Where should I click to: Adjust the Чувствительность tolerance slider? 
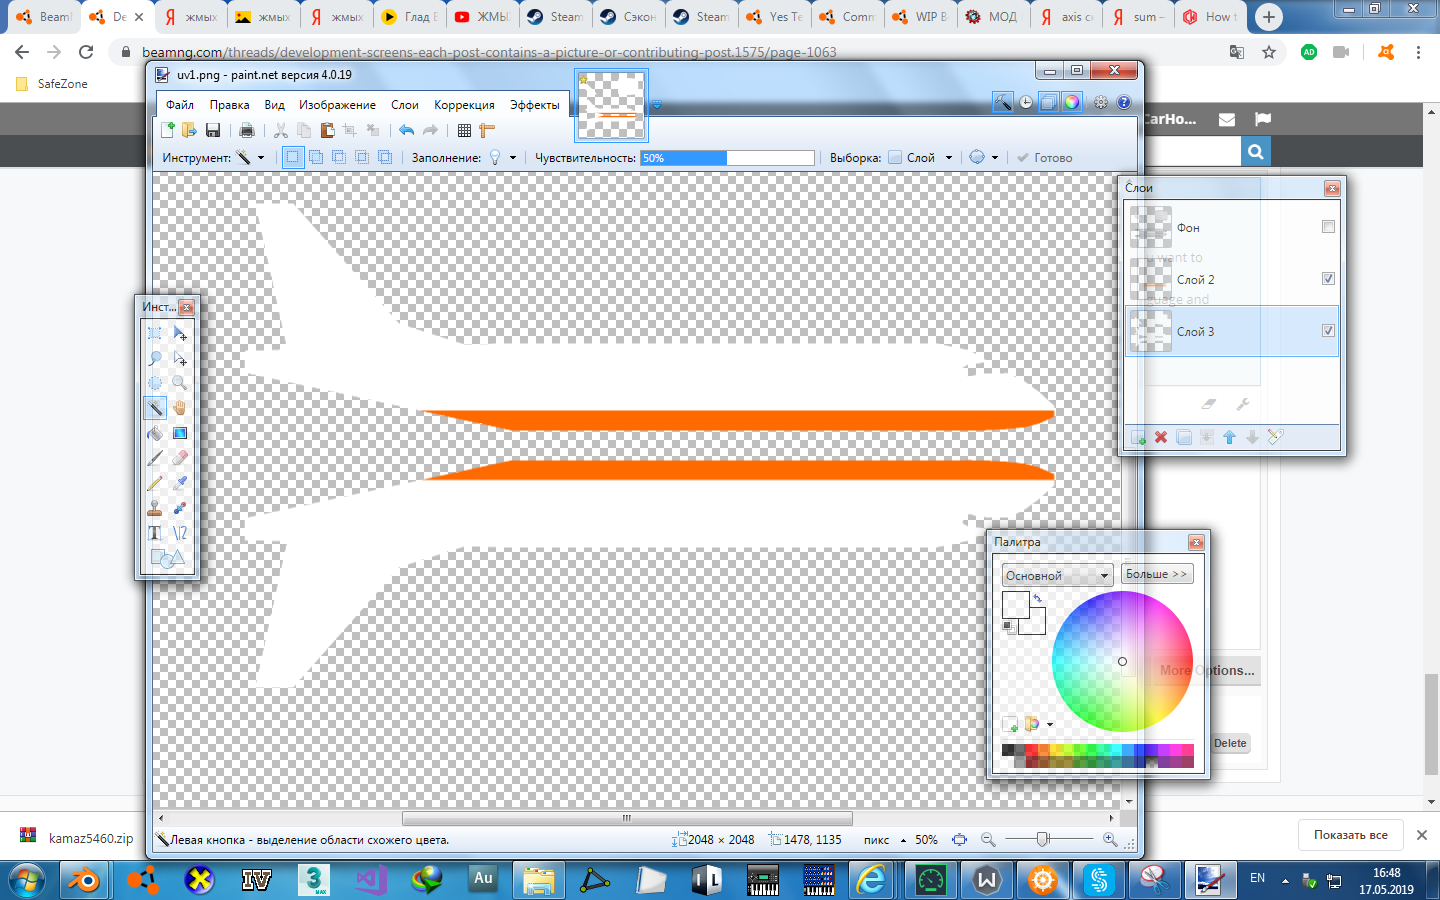point(728,158)
